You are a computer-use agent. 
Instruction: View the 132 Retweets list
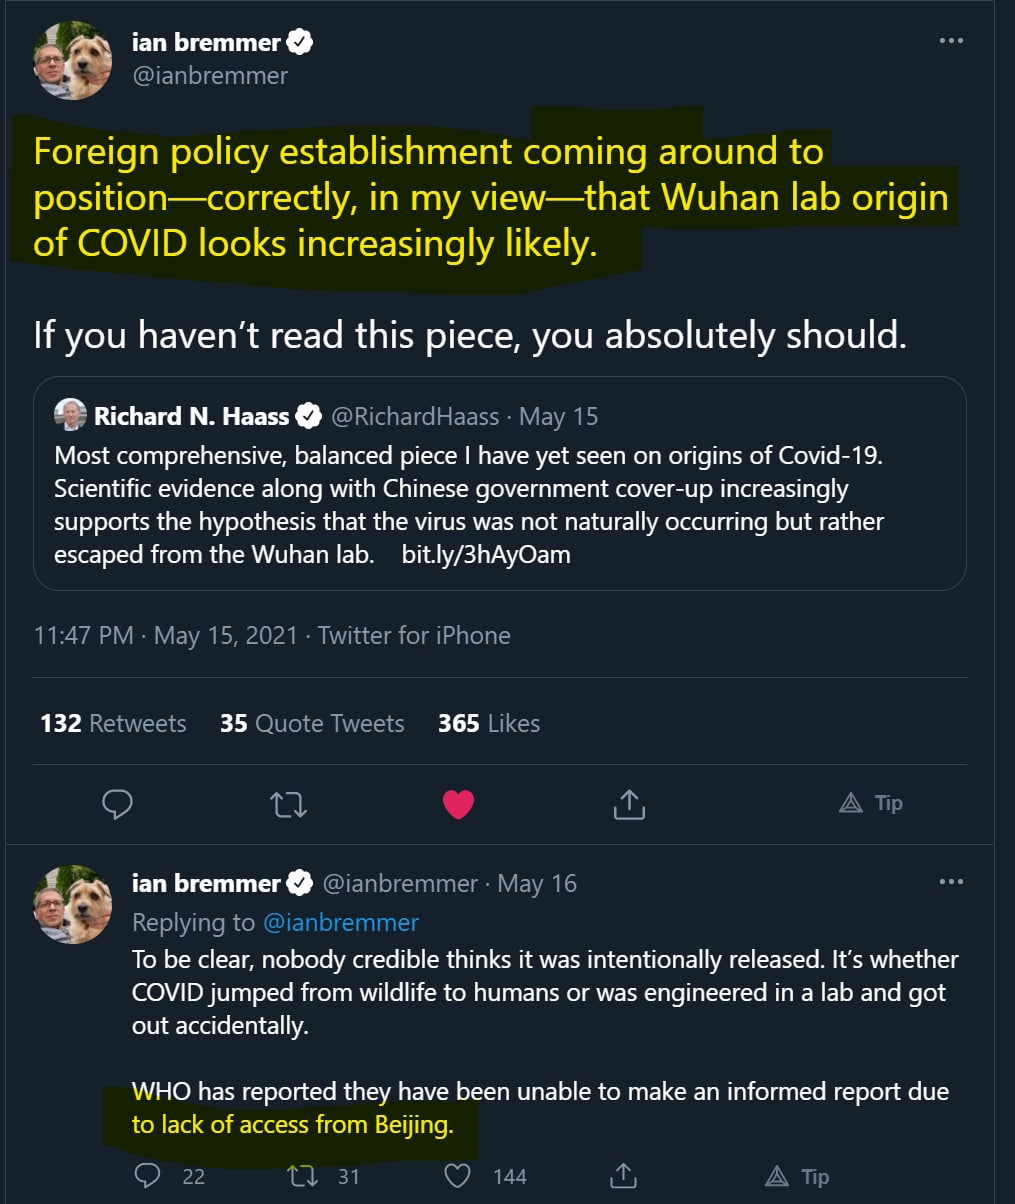113,723
